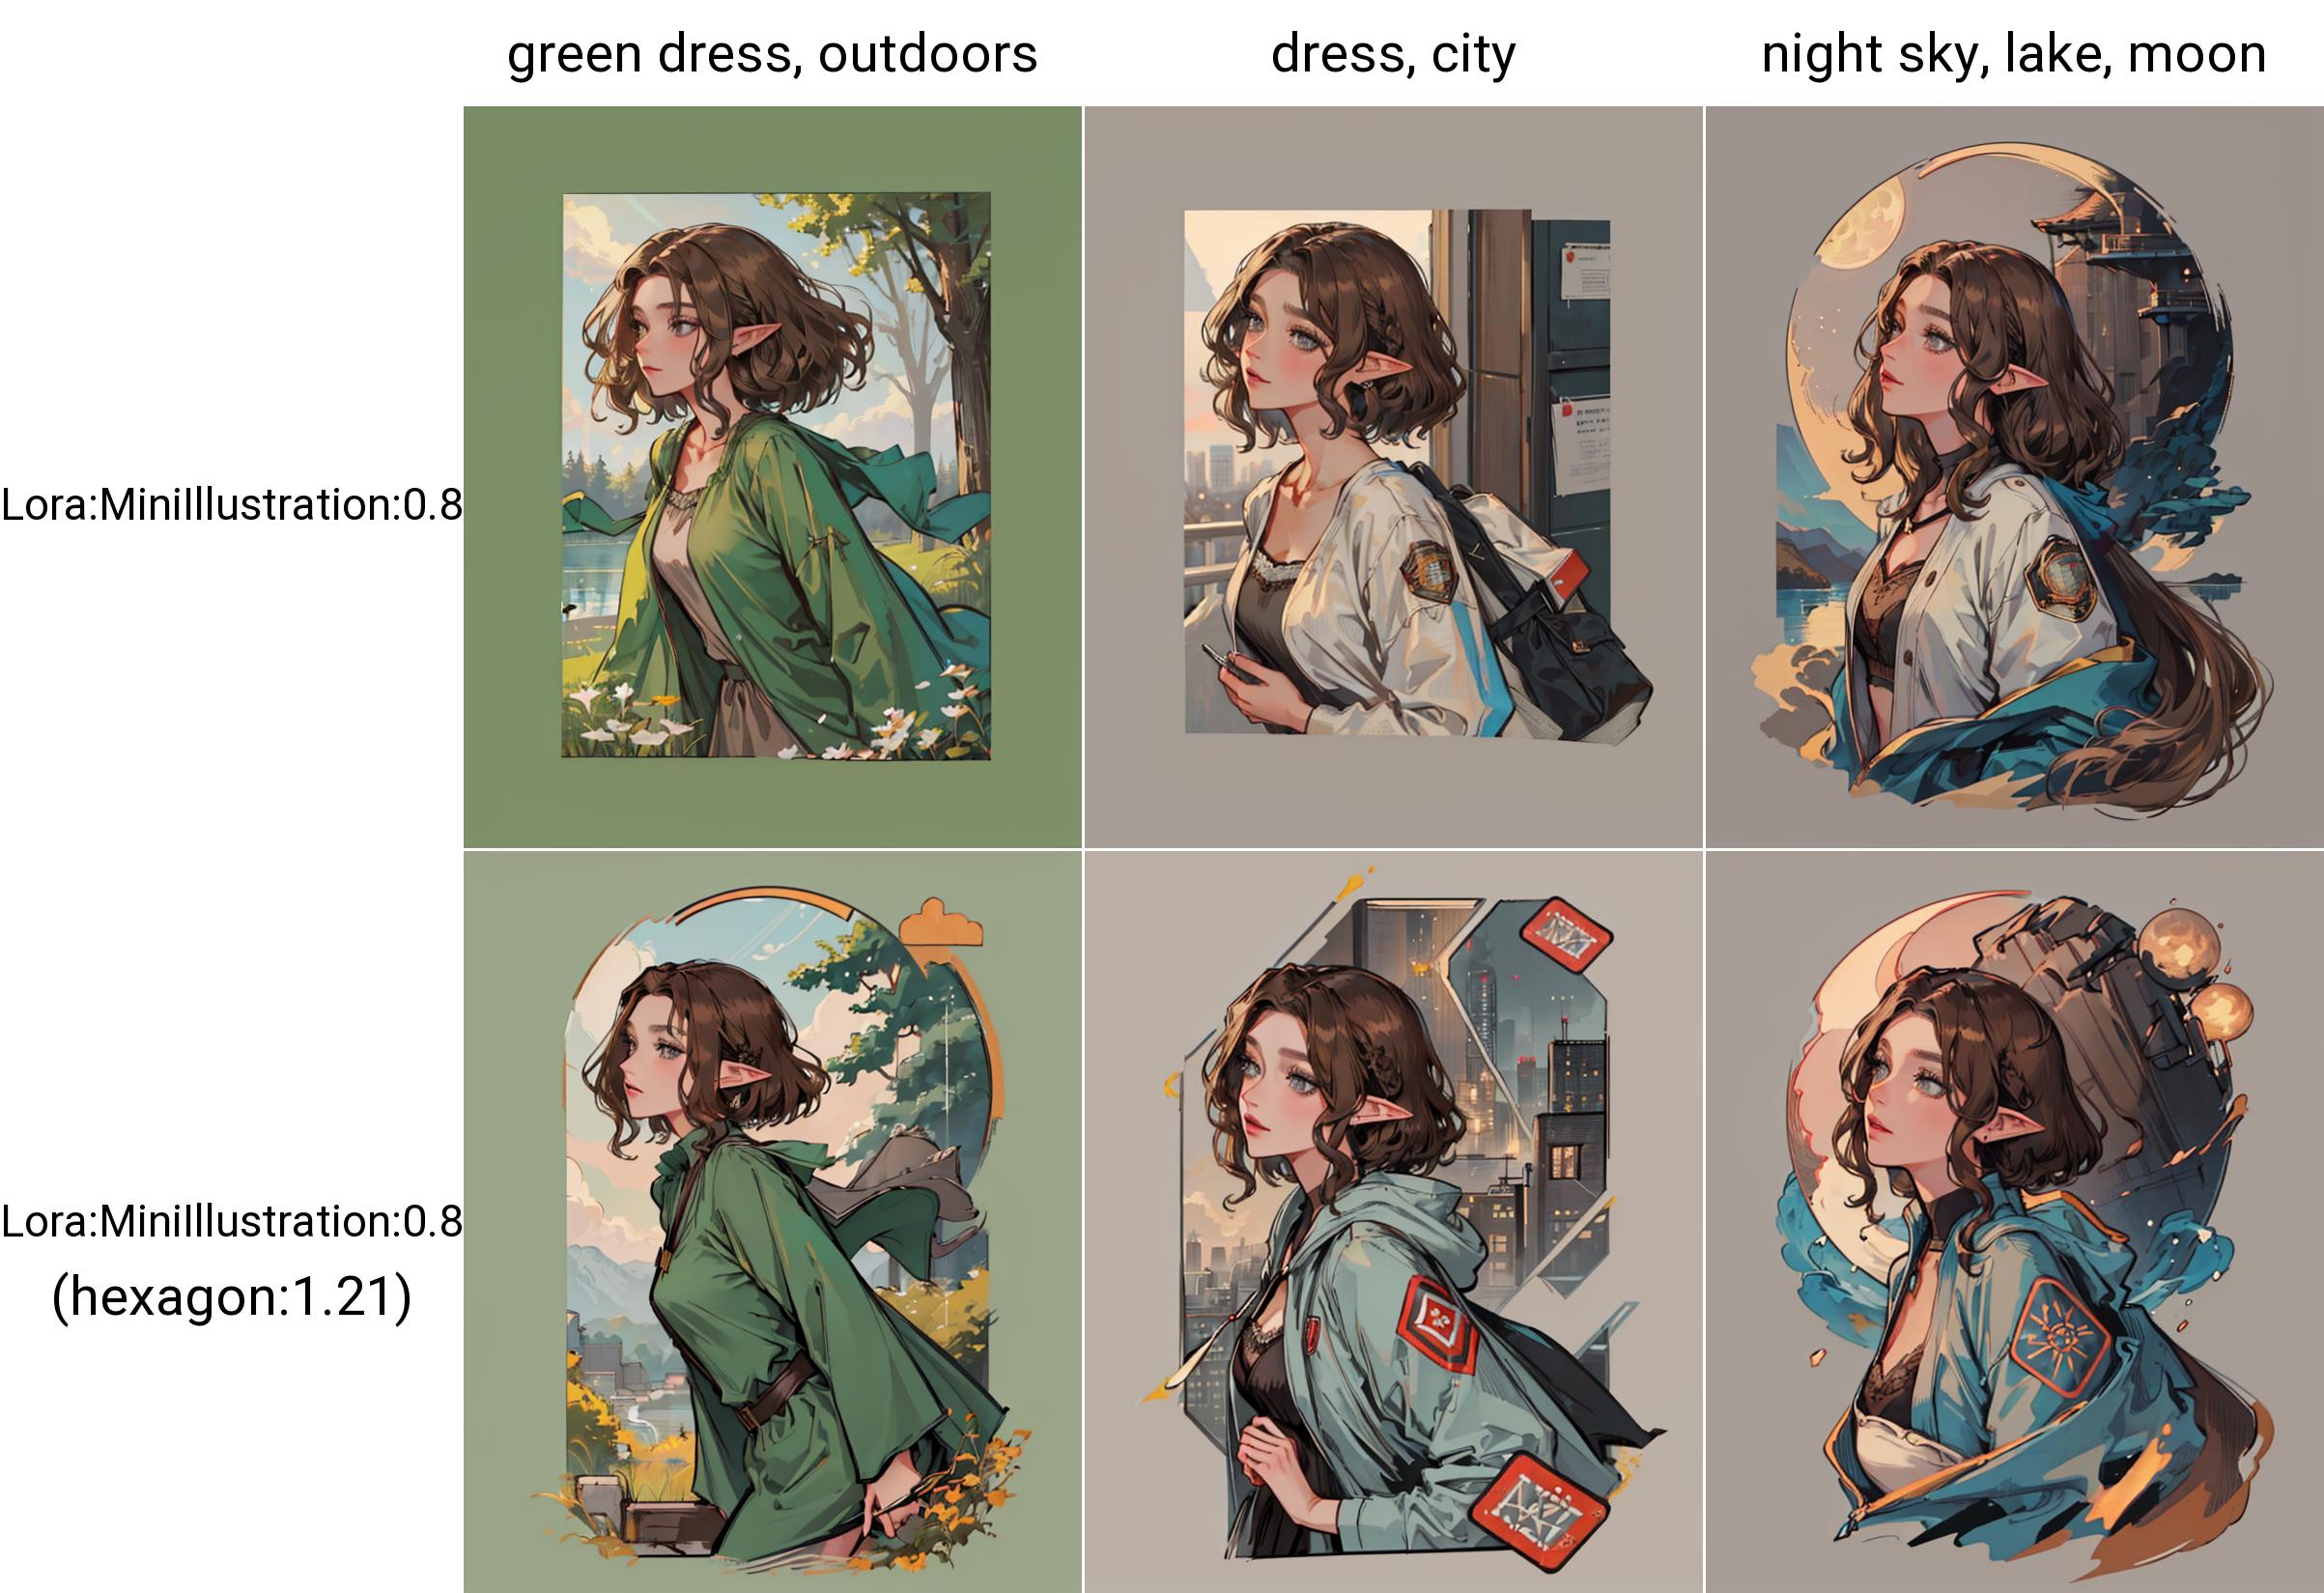Click the '(hexagon:1.21)' row label
2324x1593 pixels.
tap(231, 1297)
